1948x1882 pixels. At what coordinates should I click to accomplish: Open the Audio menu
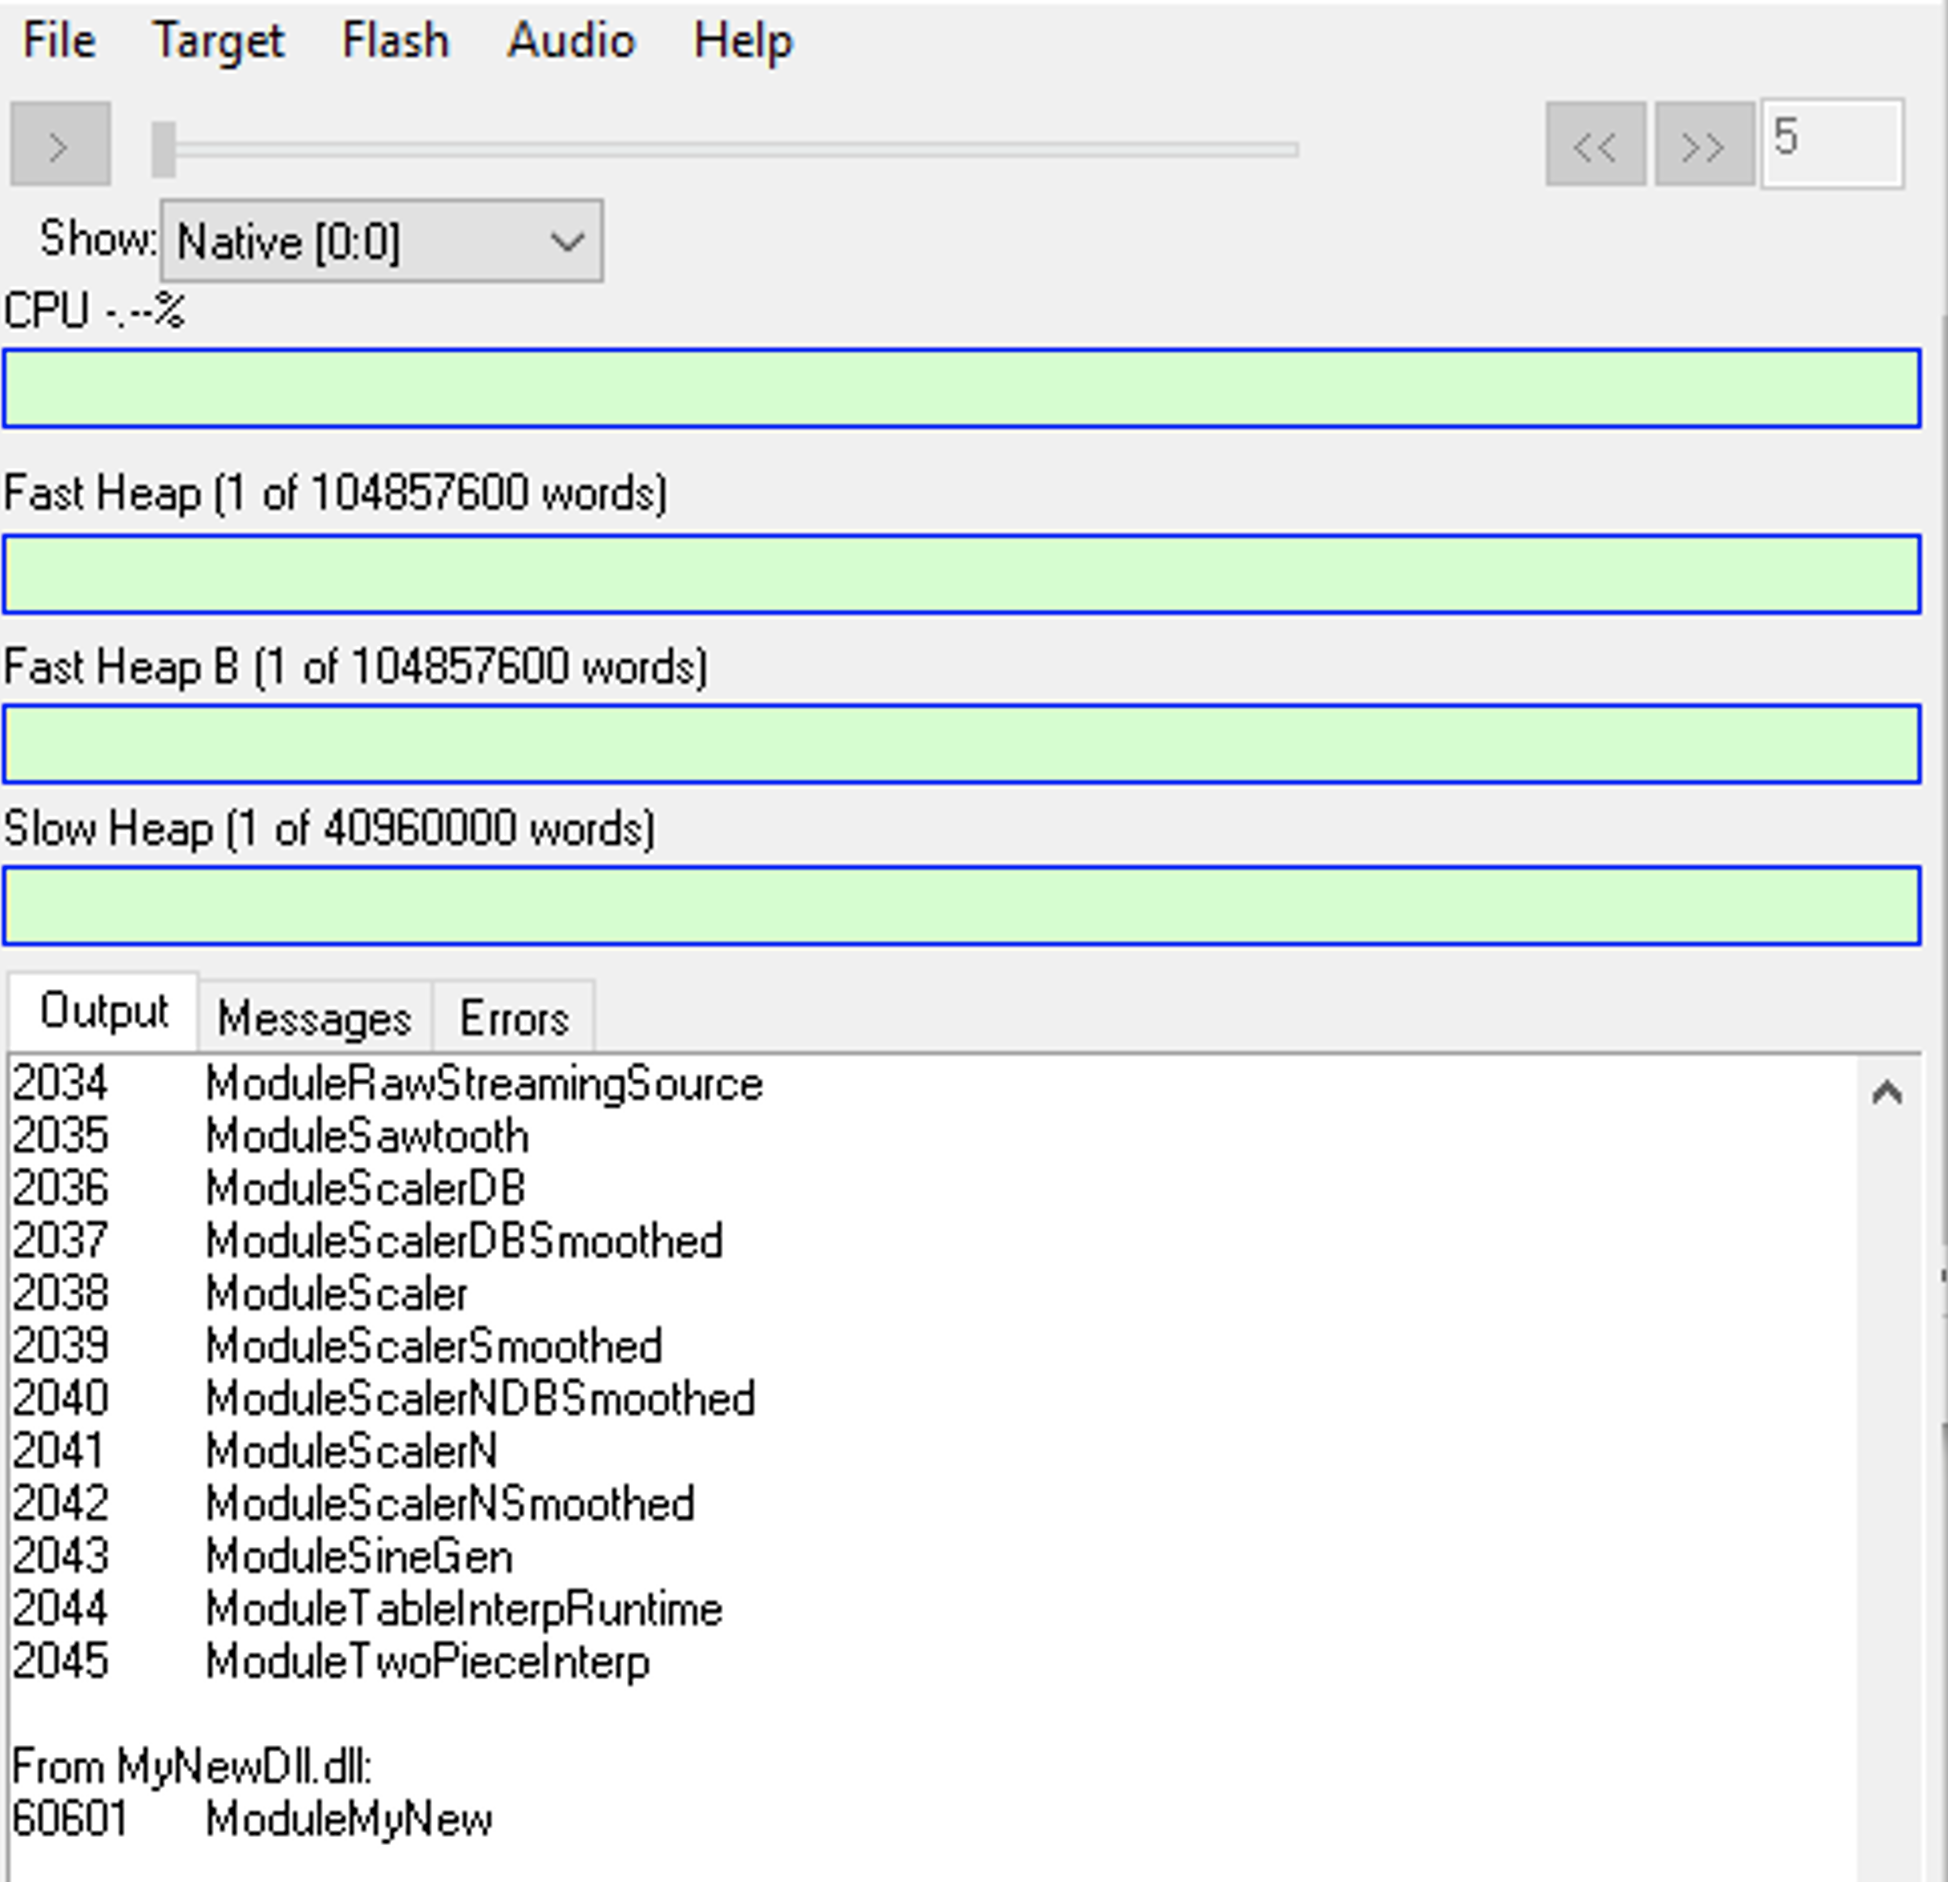tap(571, 41)
